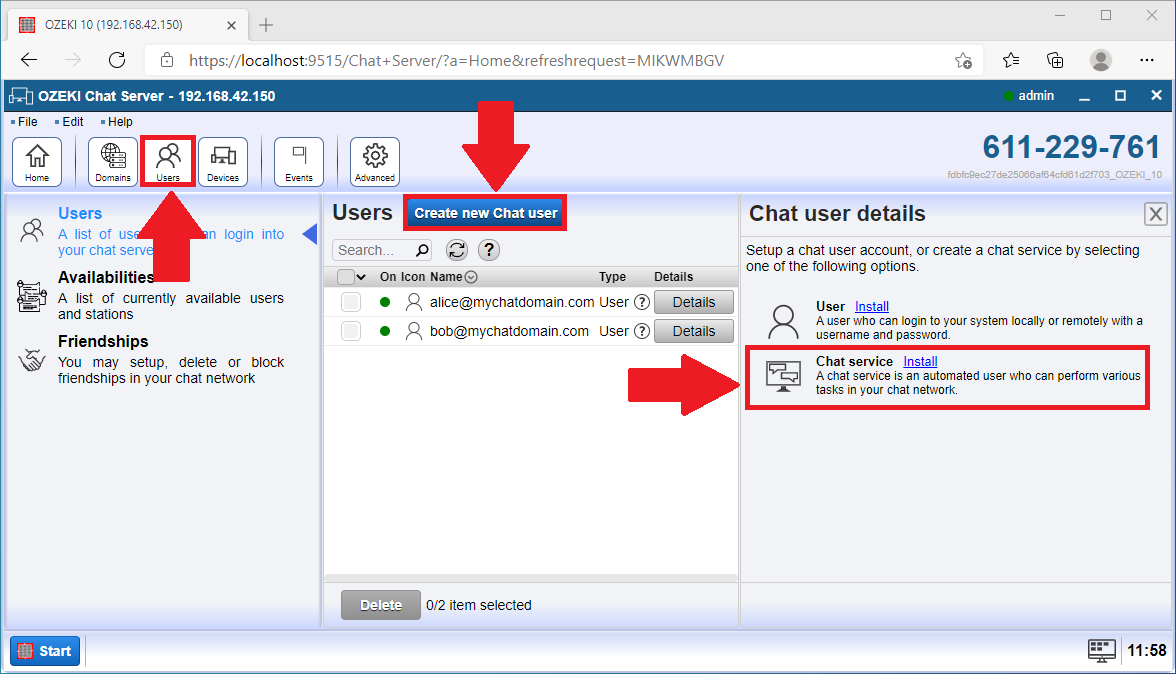Screen dimensions: 1176x674
Task: Open the Name column sort dropdown
Action: click(469, 276)
